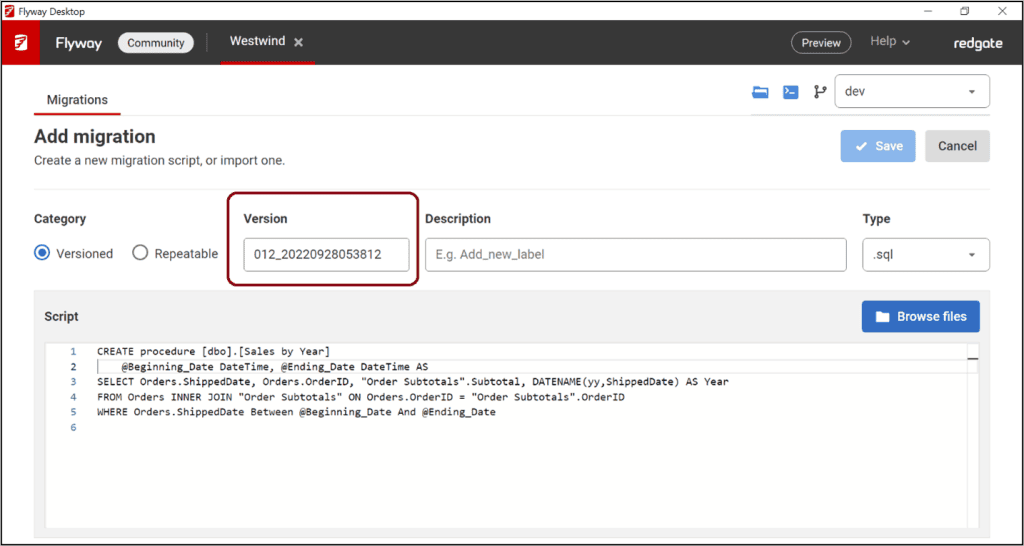Switch to the Migrations tab
This screenshot has height=546, width=1024.
point(77,100)
